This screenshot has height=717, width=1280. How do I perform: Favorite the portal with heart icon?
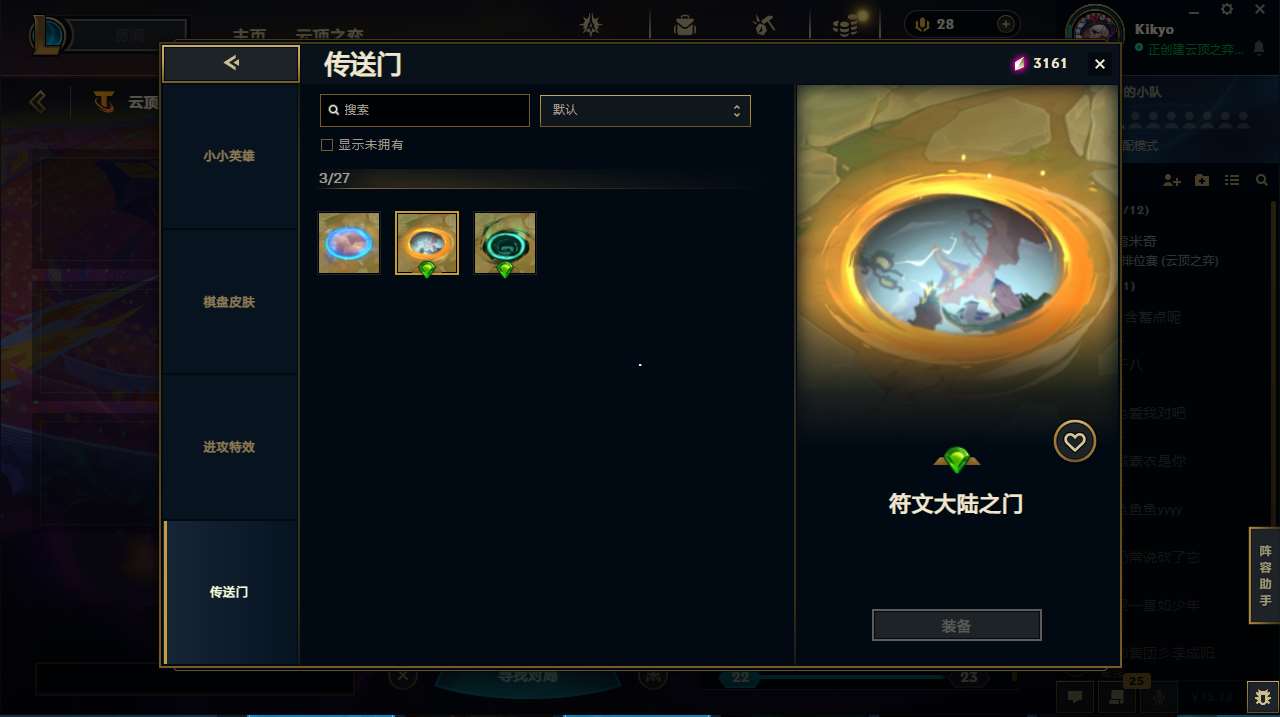[1075, 441]
